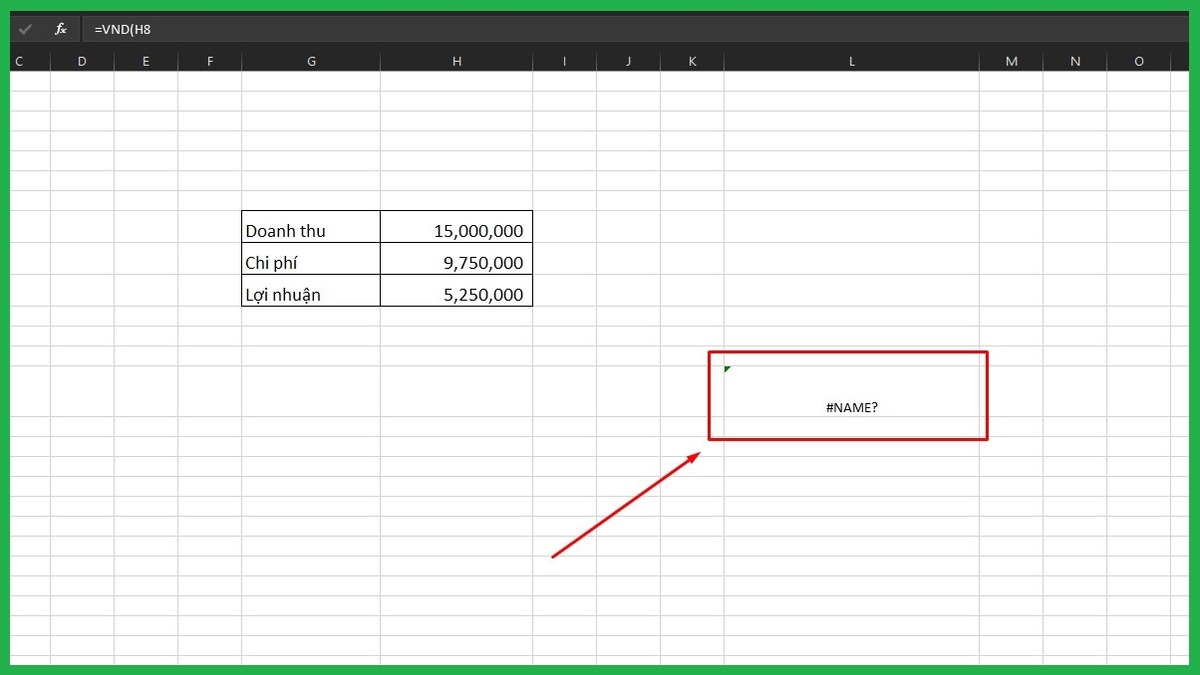
Task: Confirm the formula with the Enter checkmark icon
Action: pos(25,28)
